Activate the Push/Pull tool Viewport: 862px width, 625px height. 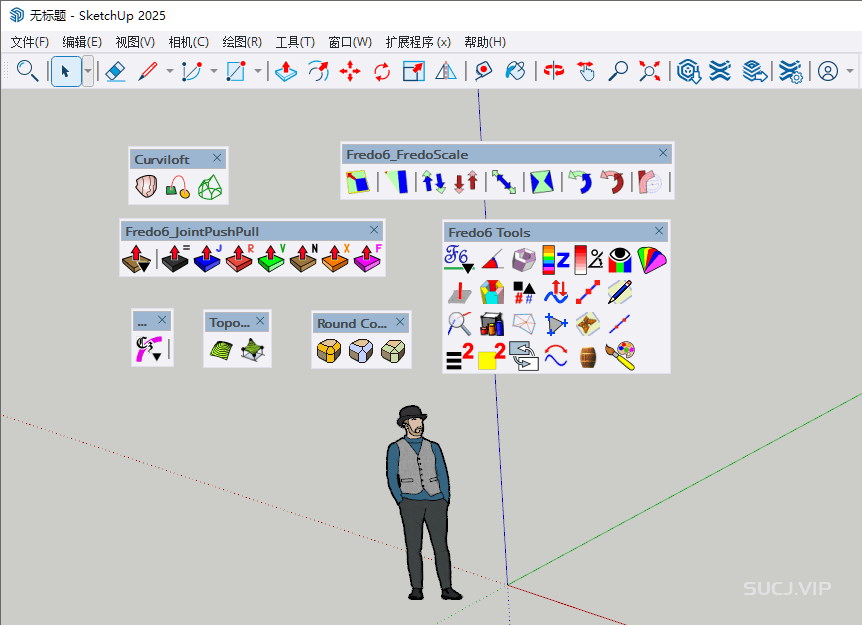(x=286, y=71)
